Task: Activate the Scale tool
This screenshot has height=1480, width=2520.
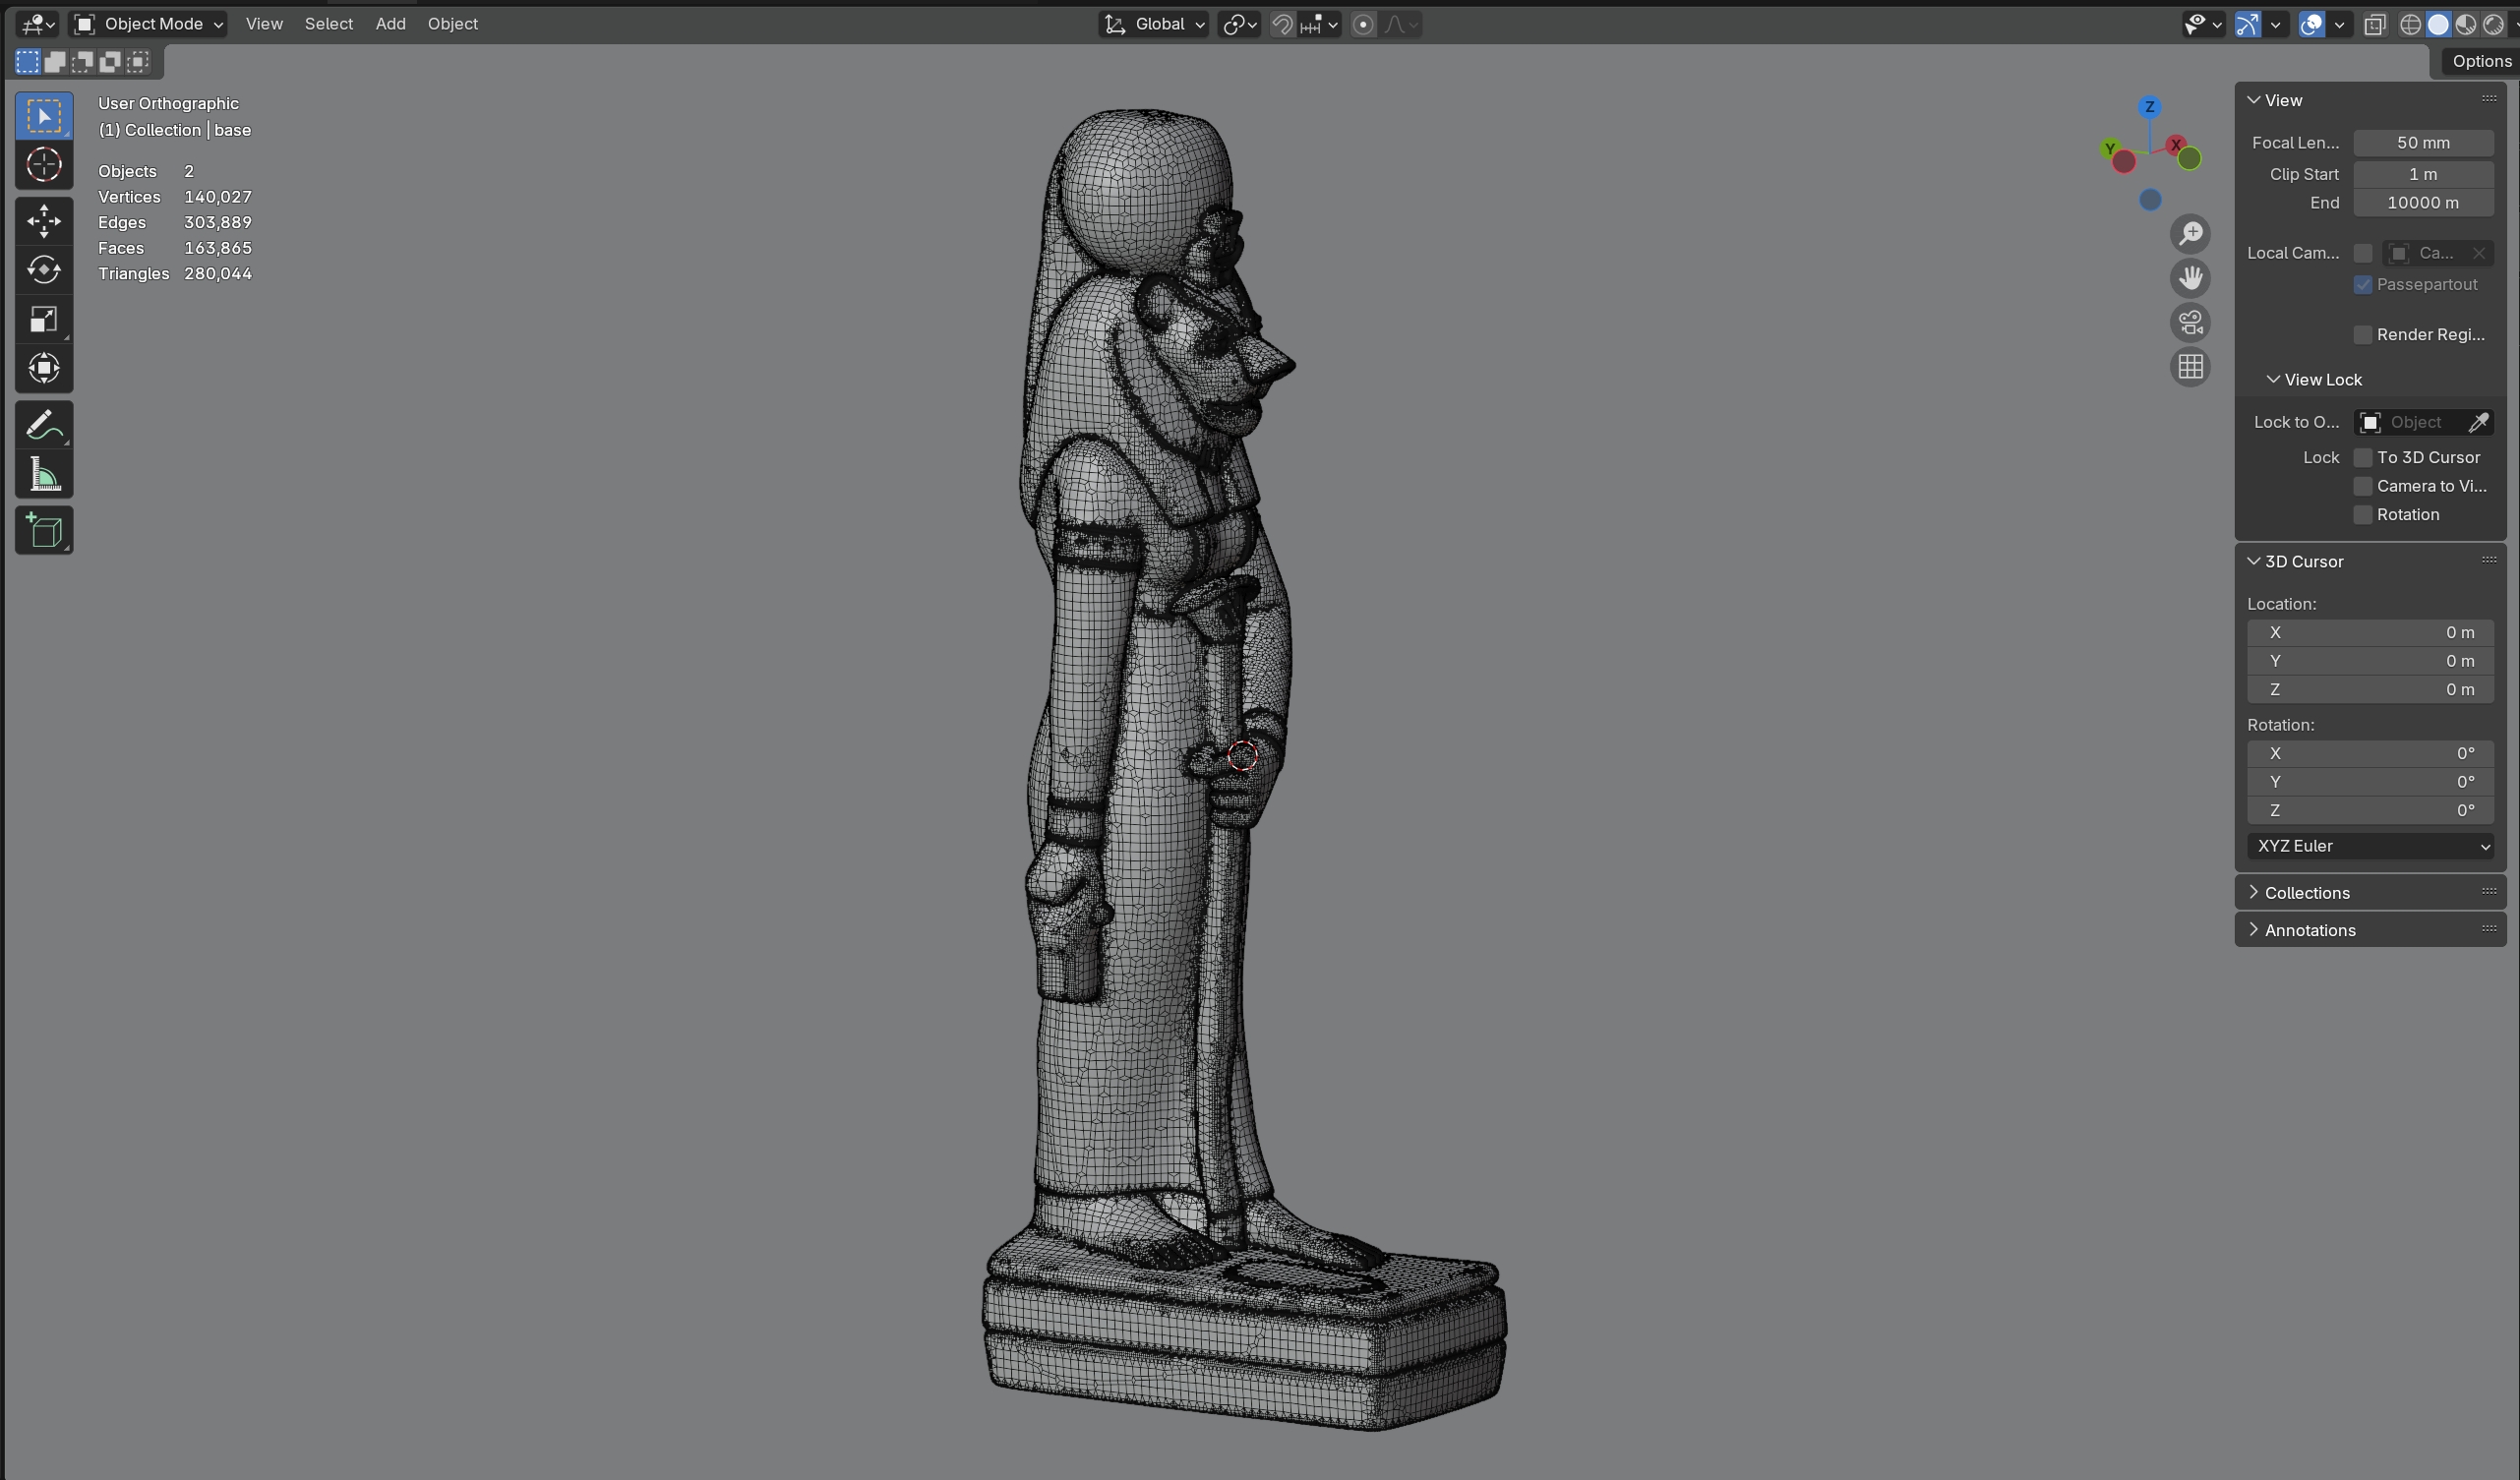Action: pyautogui.click(x=44, y=319)
